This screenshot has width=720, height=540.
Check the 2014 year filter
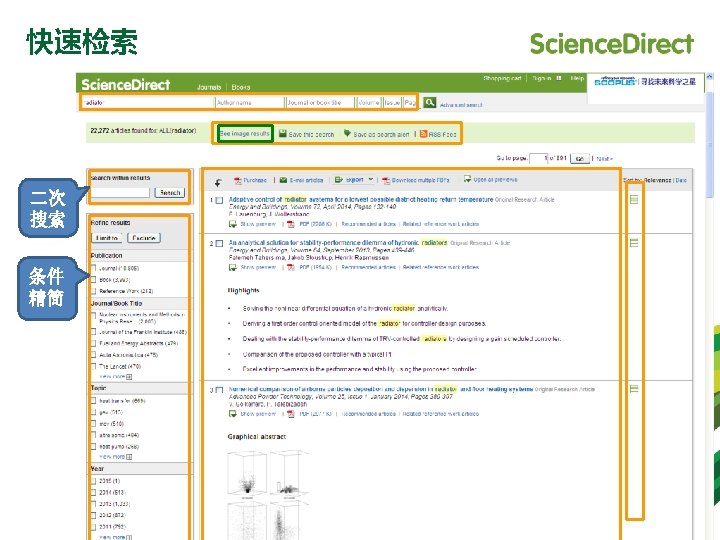[94, 492]
